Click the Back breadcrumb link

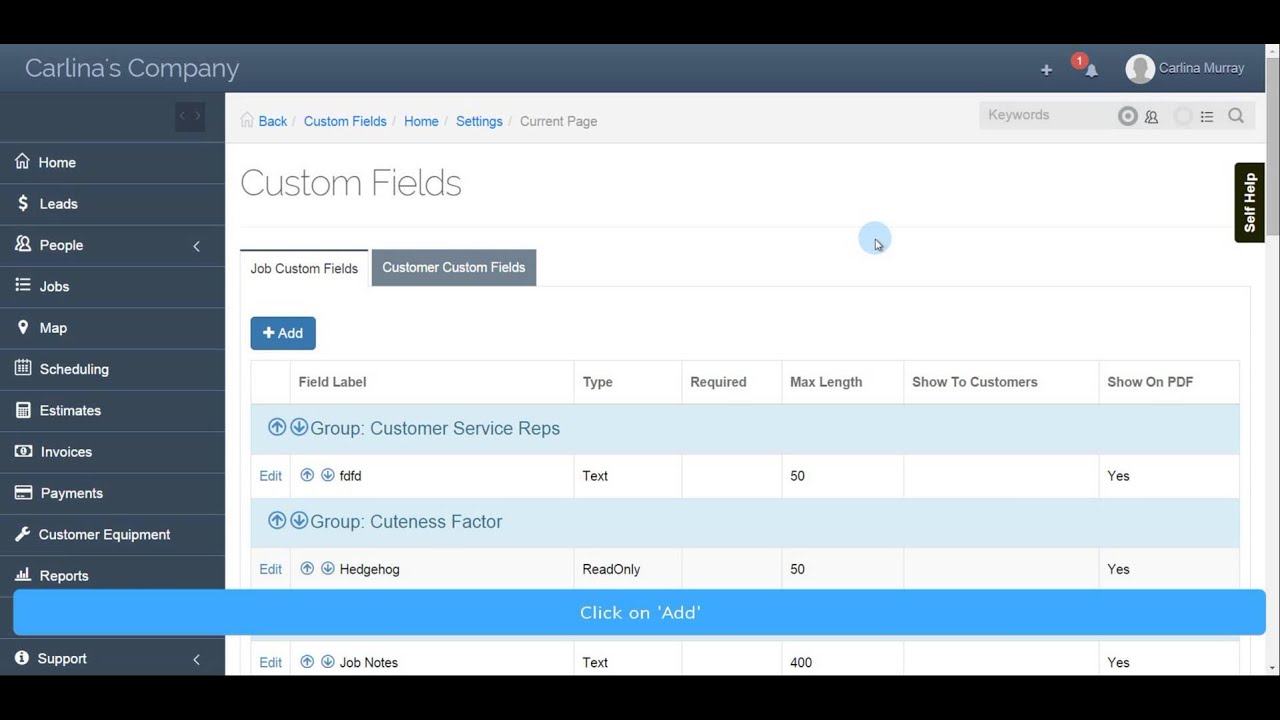click(x=272, y=121)
